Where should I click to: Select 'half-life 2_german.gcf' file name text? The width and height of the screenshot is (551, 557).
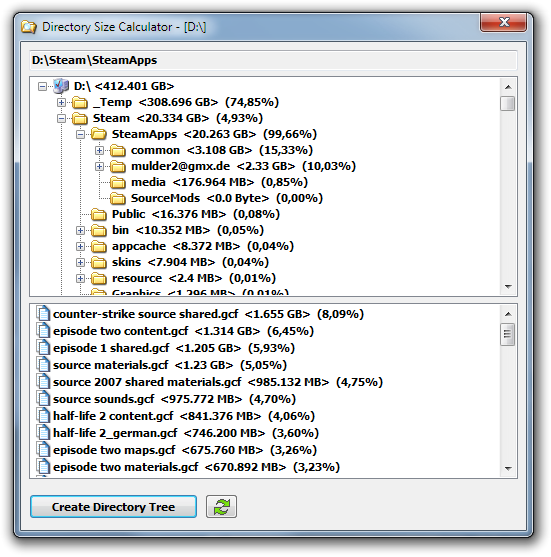[115, 433]
